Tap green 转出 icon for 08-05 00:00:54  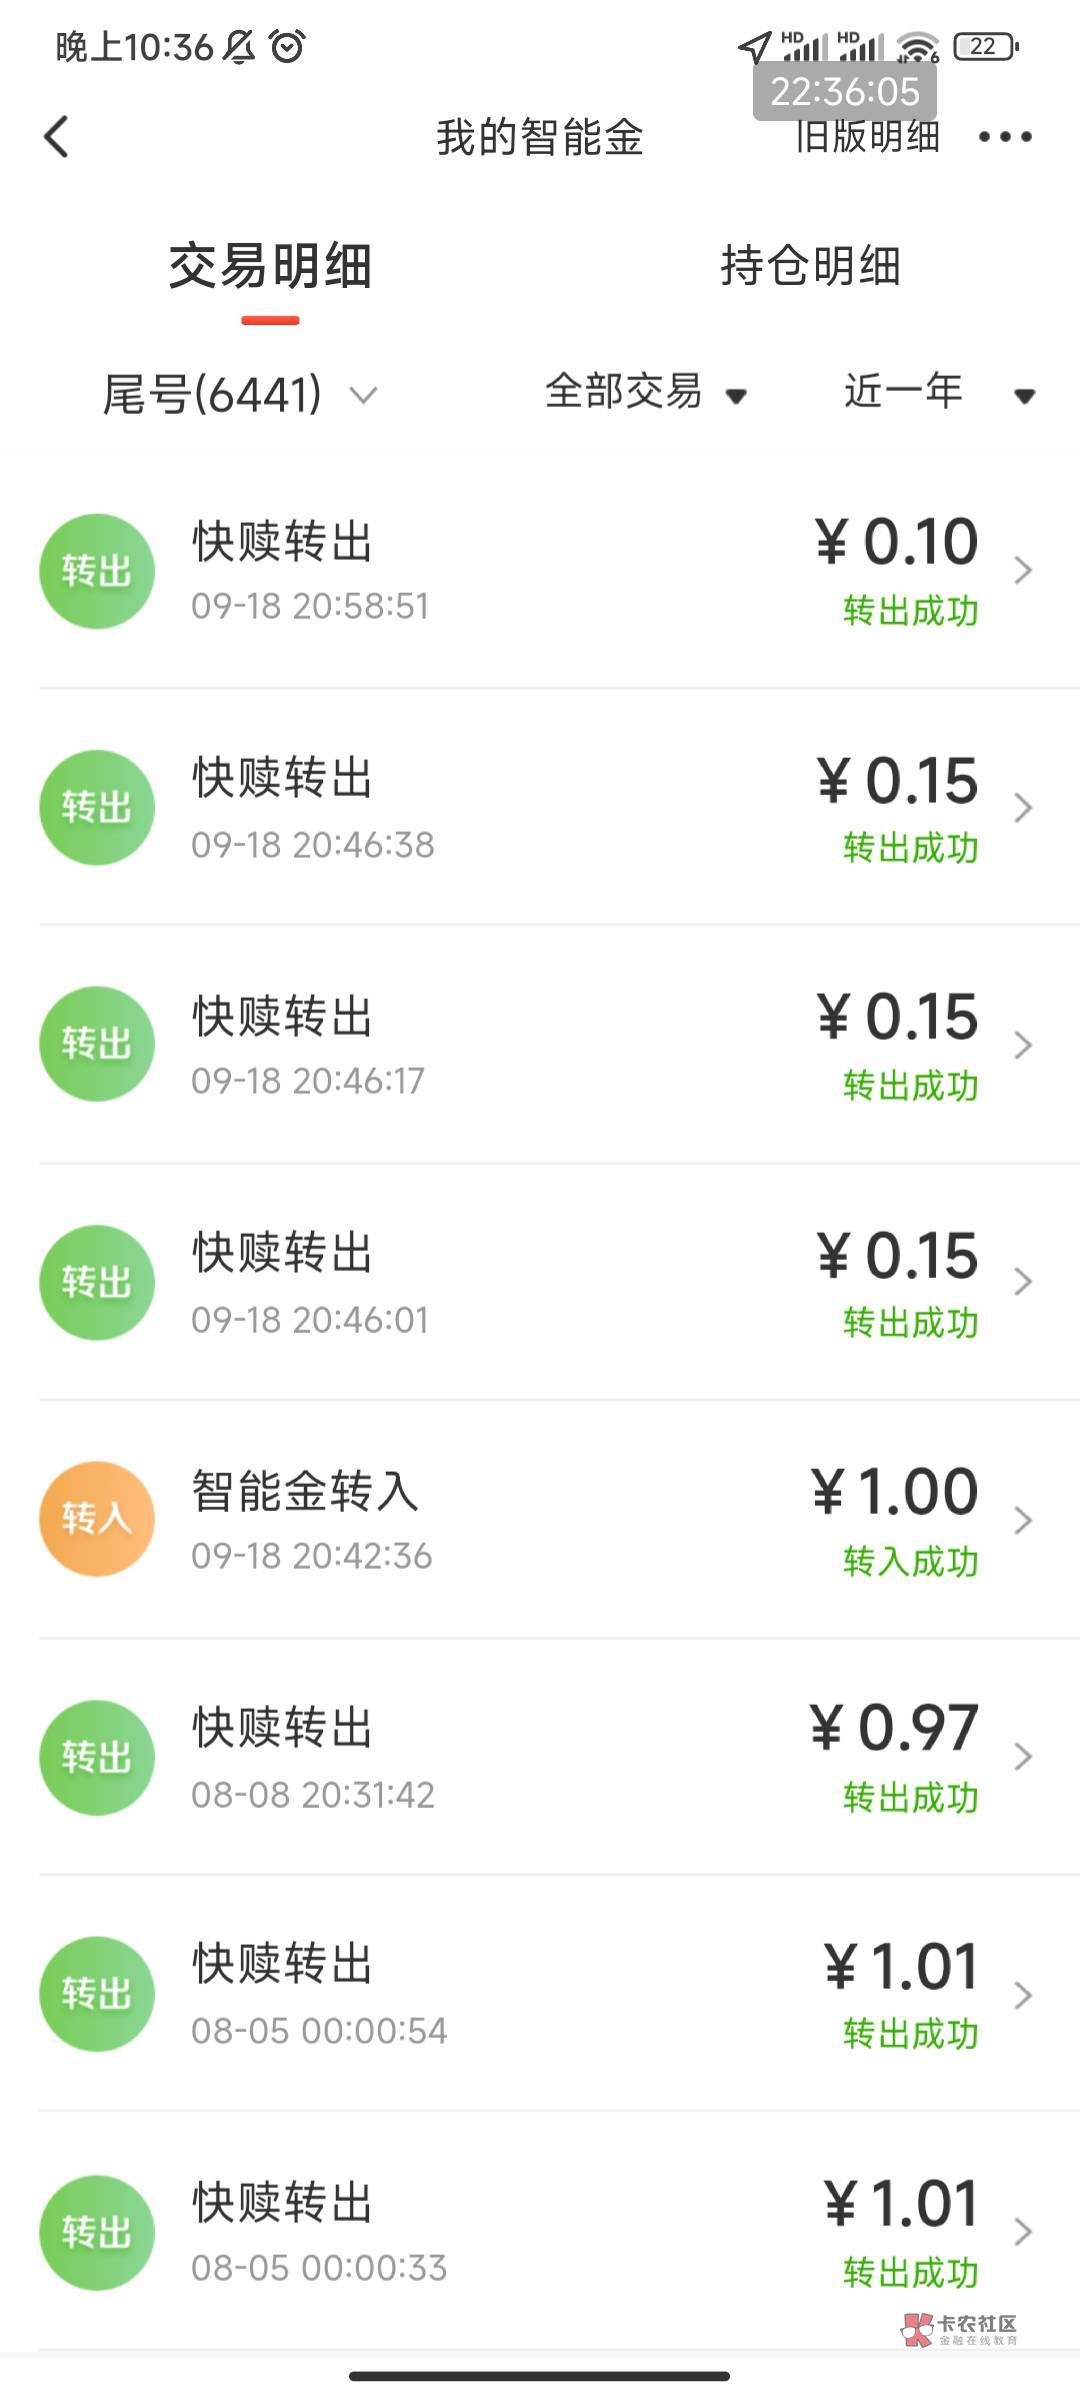97,1994
